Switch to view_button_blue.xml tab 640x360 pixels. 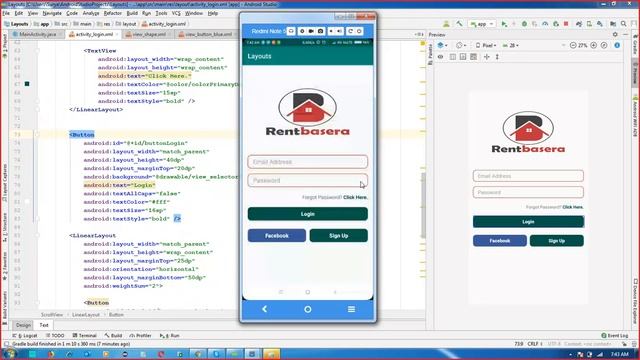tap(207, 34)
